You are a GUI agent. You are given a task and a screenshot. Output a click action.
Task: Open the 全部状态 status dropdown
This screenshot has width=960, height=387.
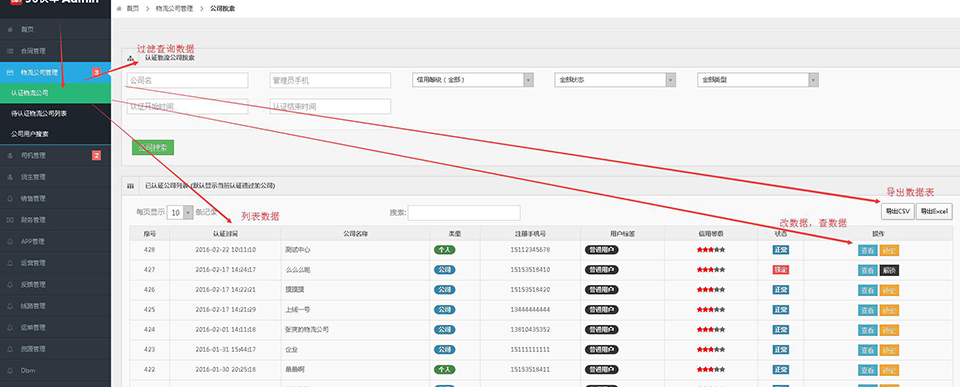tap(615, 80)
